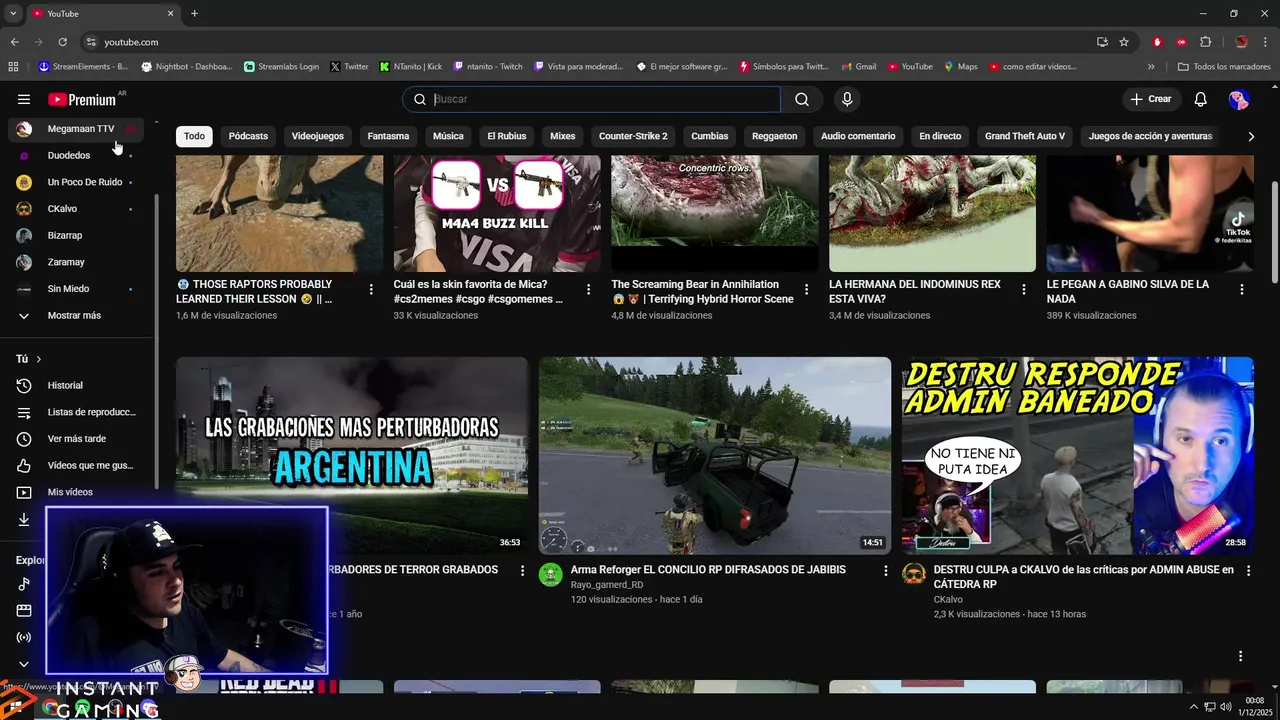
Task: Open options for LE PEGAN A GABINO video
Action: (x=1242, y=289)
